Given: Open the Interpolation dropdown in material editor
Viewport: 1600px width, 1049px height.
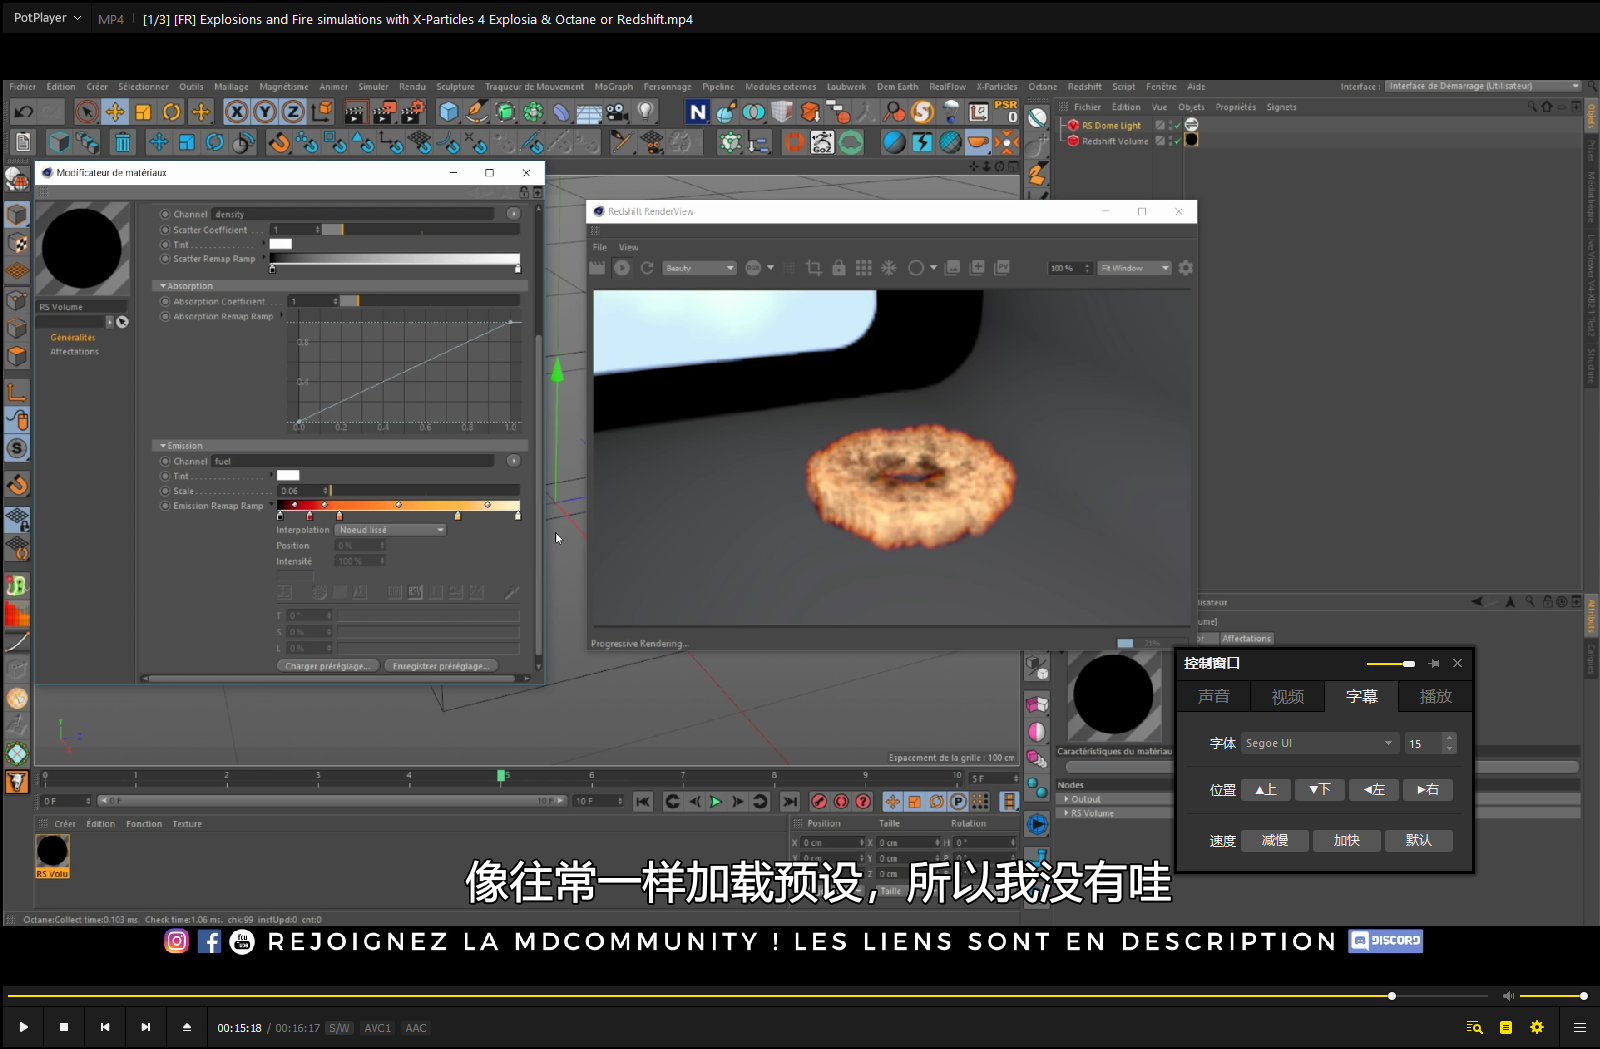Looking at the screenshot, I should 391,530.
